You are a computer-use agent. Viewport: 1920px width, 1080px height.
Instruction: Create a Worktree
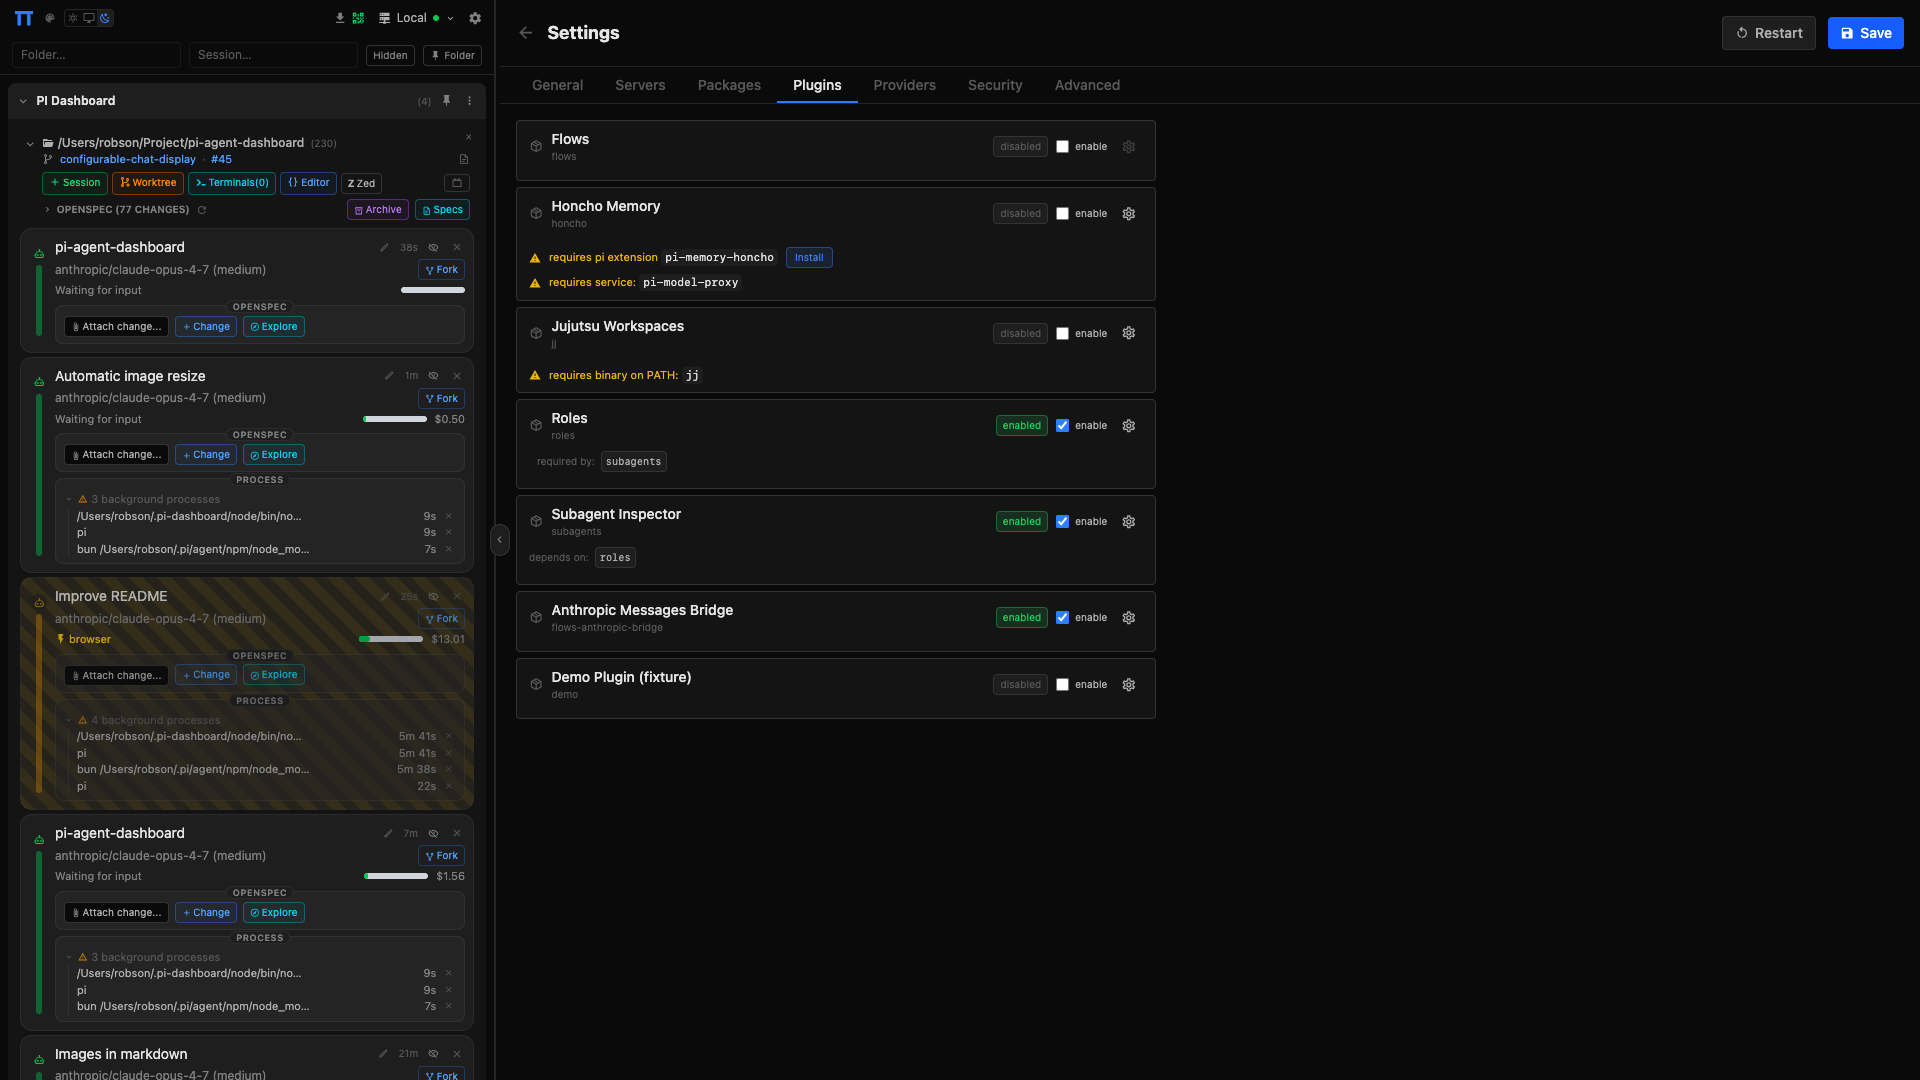[x=148, y=183]
